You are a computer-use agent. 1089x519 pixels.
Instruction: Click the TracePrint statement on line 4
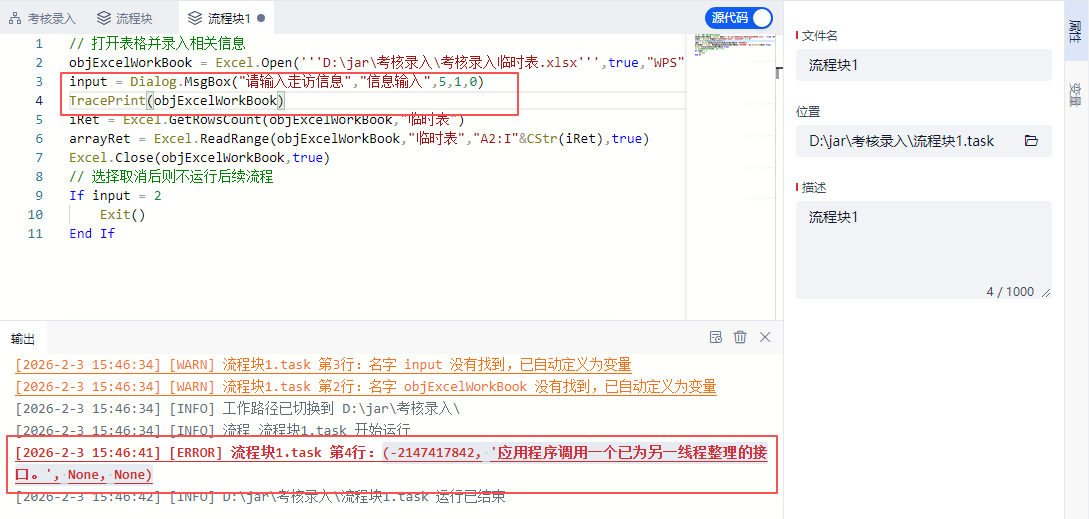[177, 101]
